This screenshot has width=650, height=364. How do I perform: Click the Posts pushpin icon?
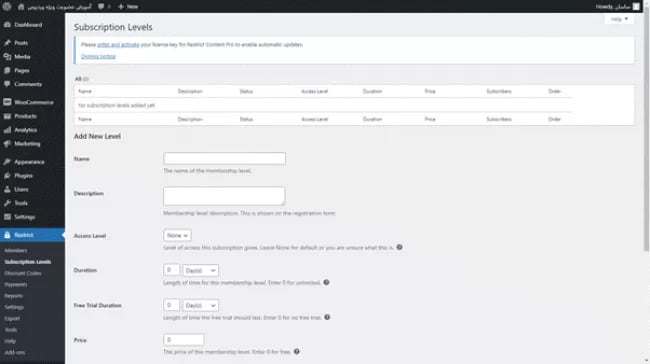point(7,43)
